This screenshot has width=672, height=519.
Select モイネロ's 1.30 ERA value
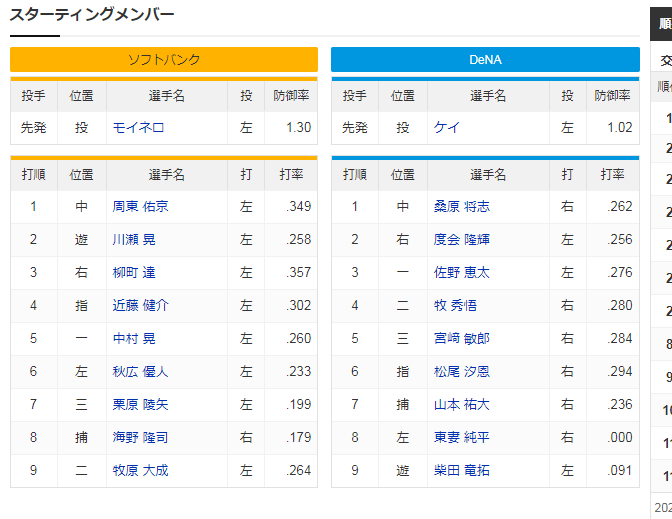pos(298,128)
